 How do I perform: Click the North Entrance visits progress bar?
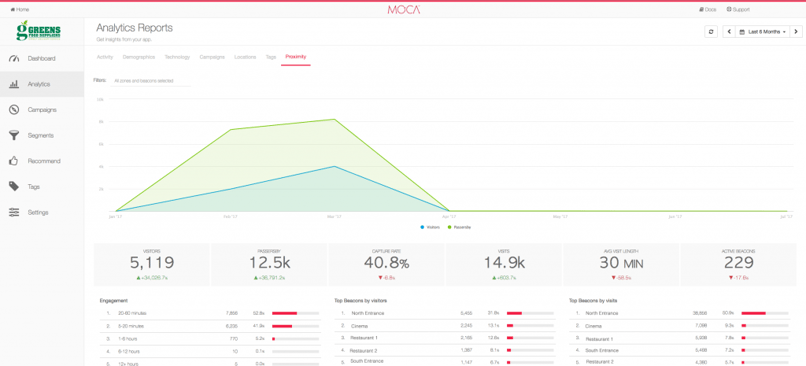click(765, 313)
